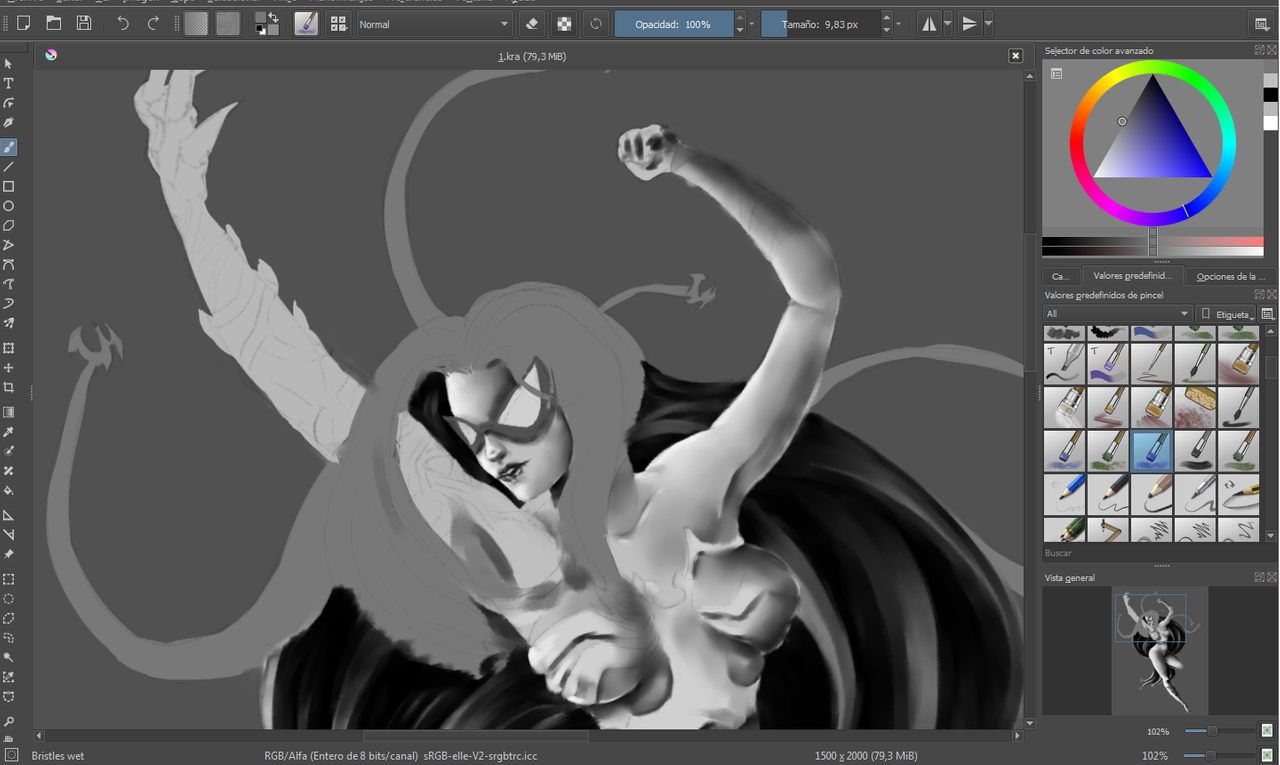Select the Assistant tool

(9, 515)
